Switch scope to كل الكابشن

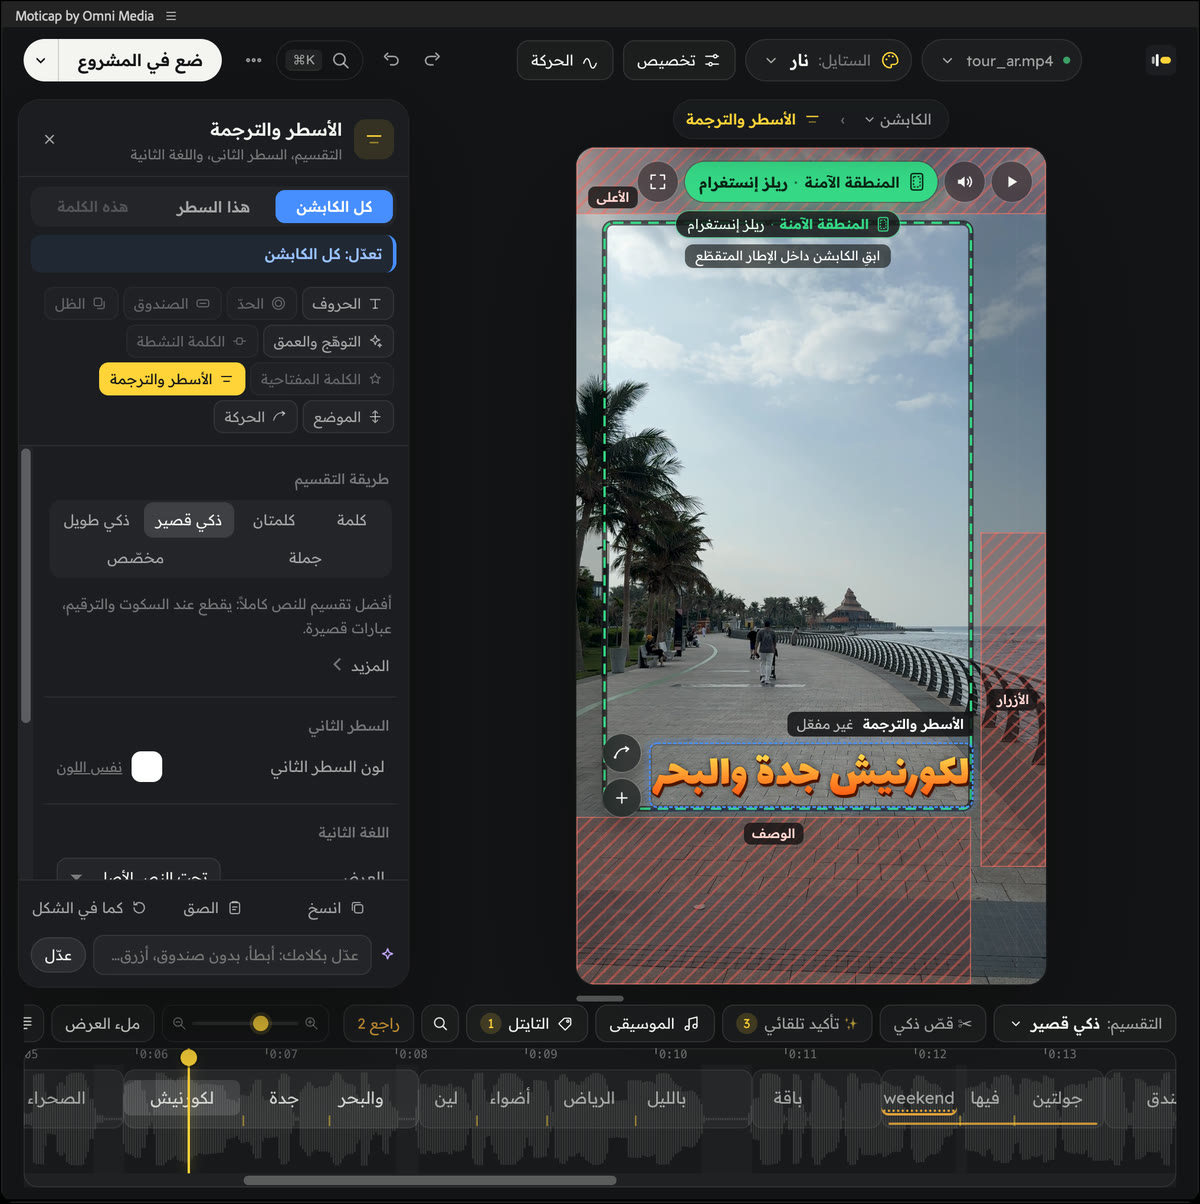(x=334, y=207)
